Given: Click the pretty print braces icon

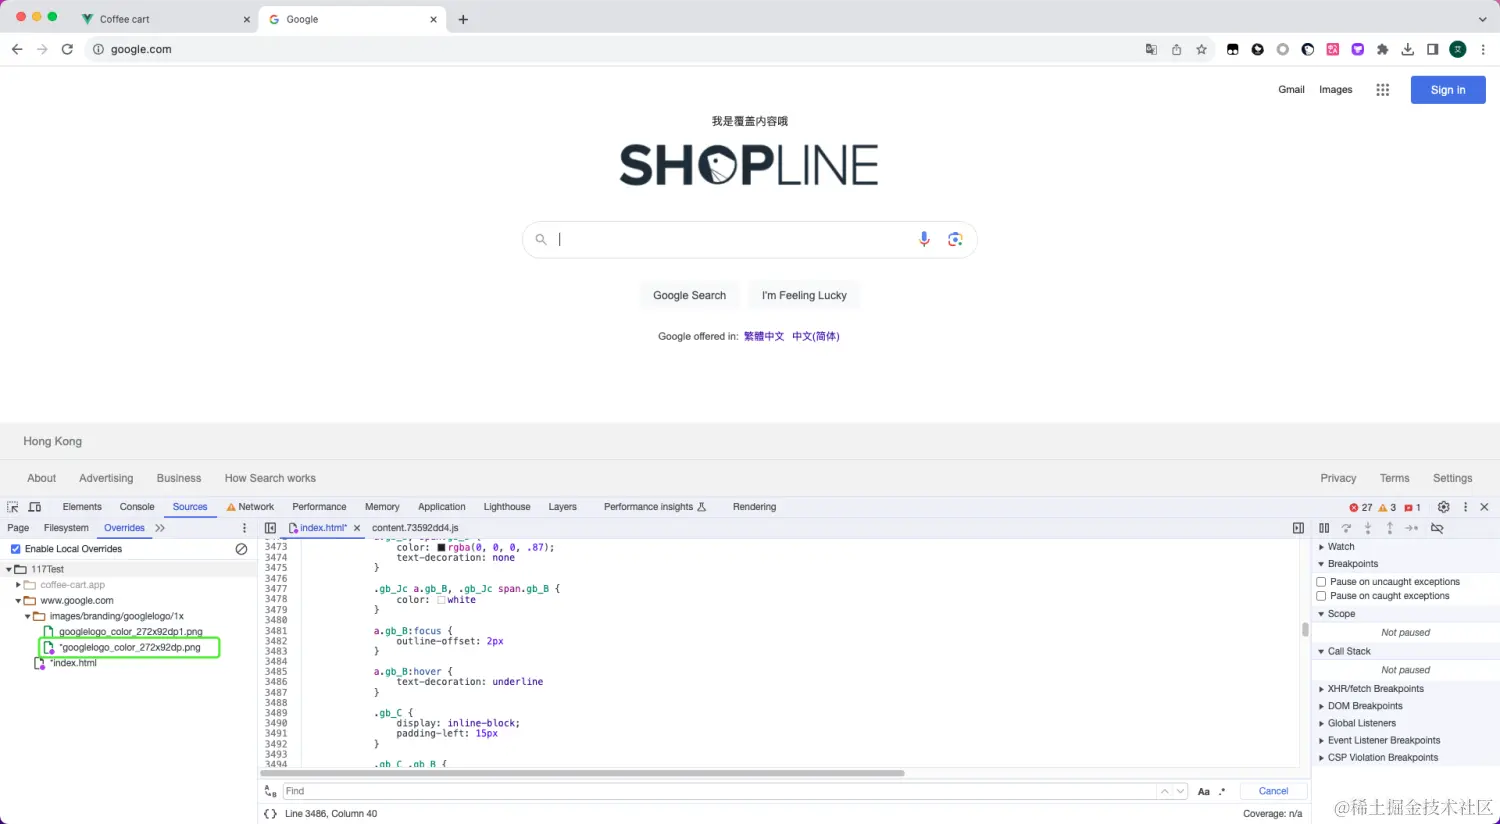Looking at the screenshot, I should pos(270,814).
